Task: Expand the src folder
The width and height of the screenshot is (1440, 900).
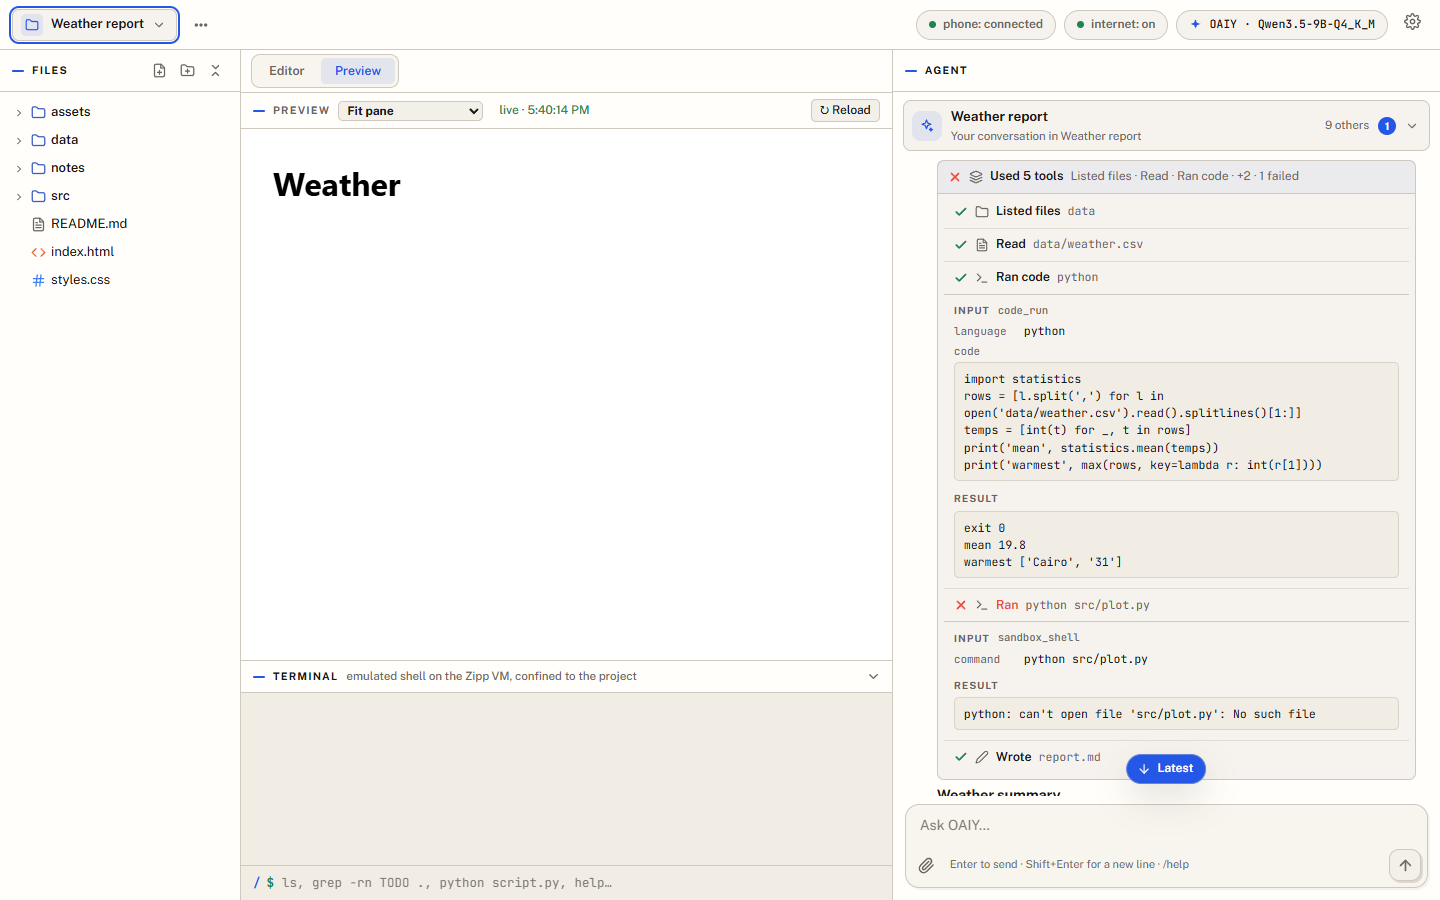Action: [120, 196]
